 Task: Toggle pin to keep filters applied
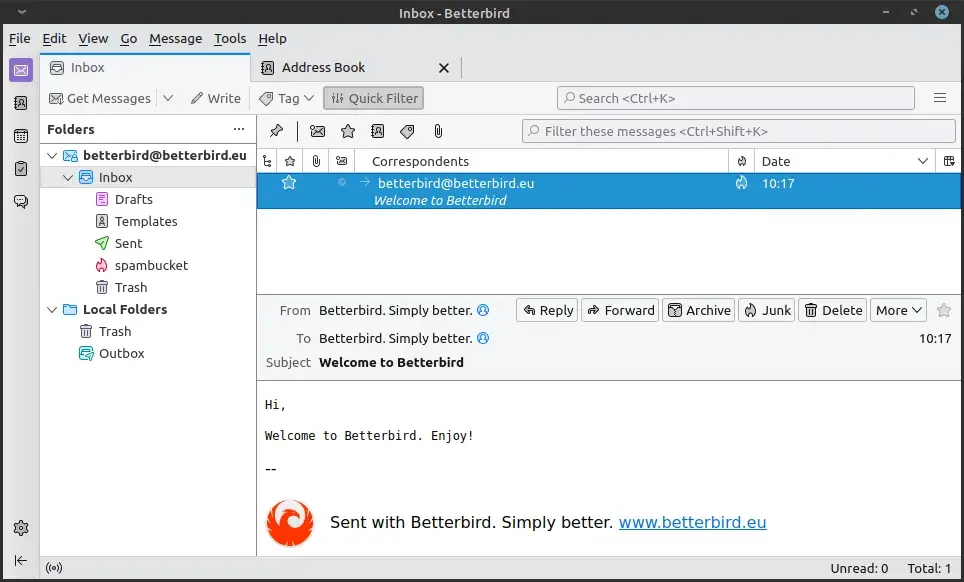click(277, 131)
